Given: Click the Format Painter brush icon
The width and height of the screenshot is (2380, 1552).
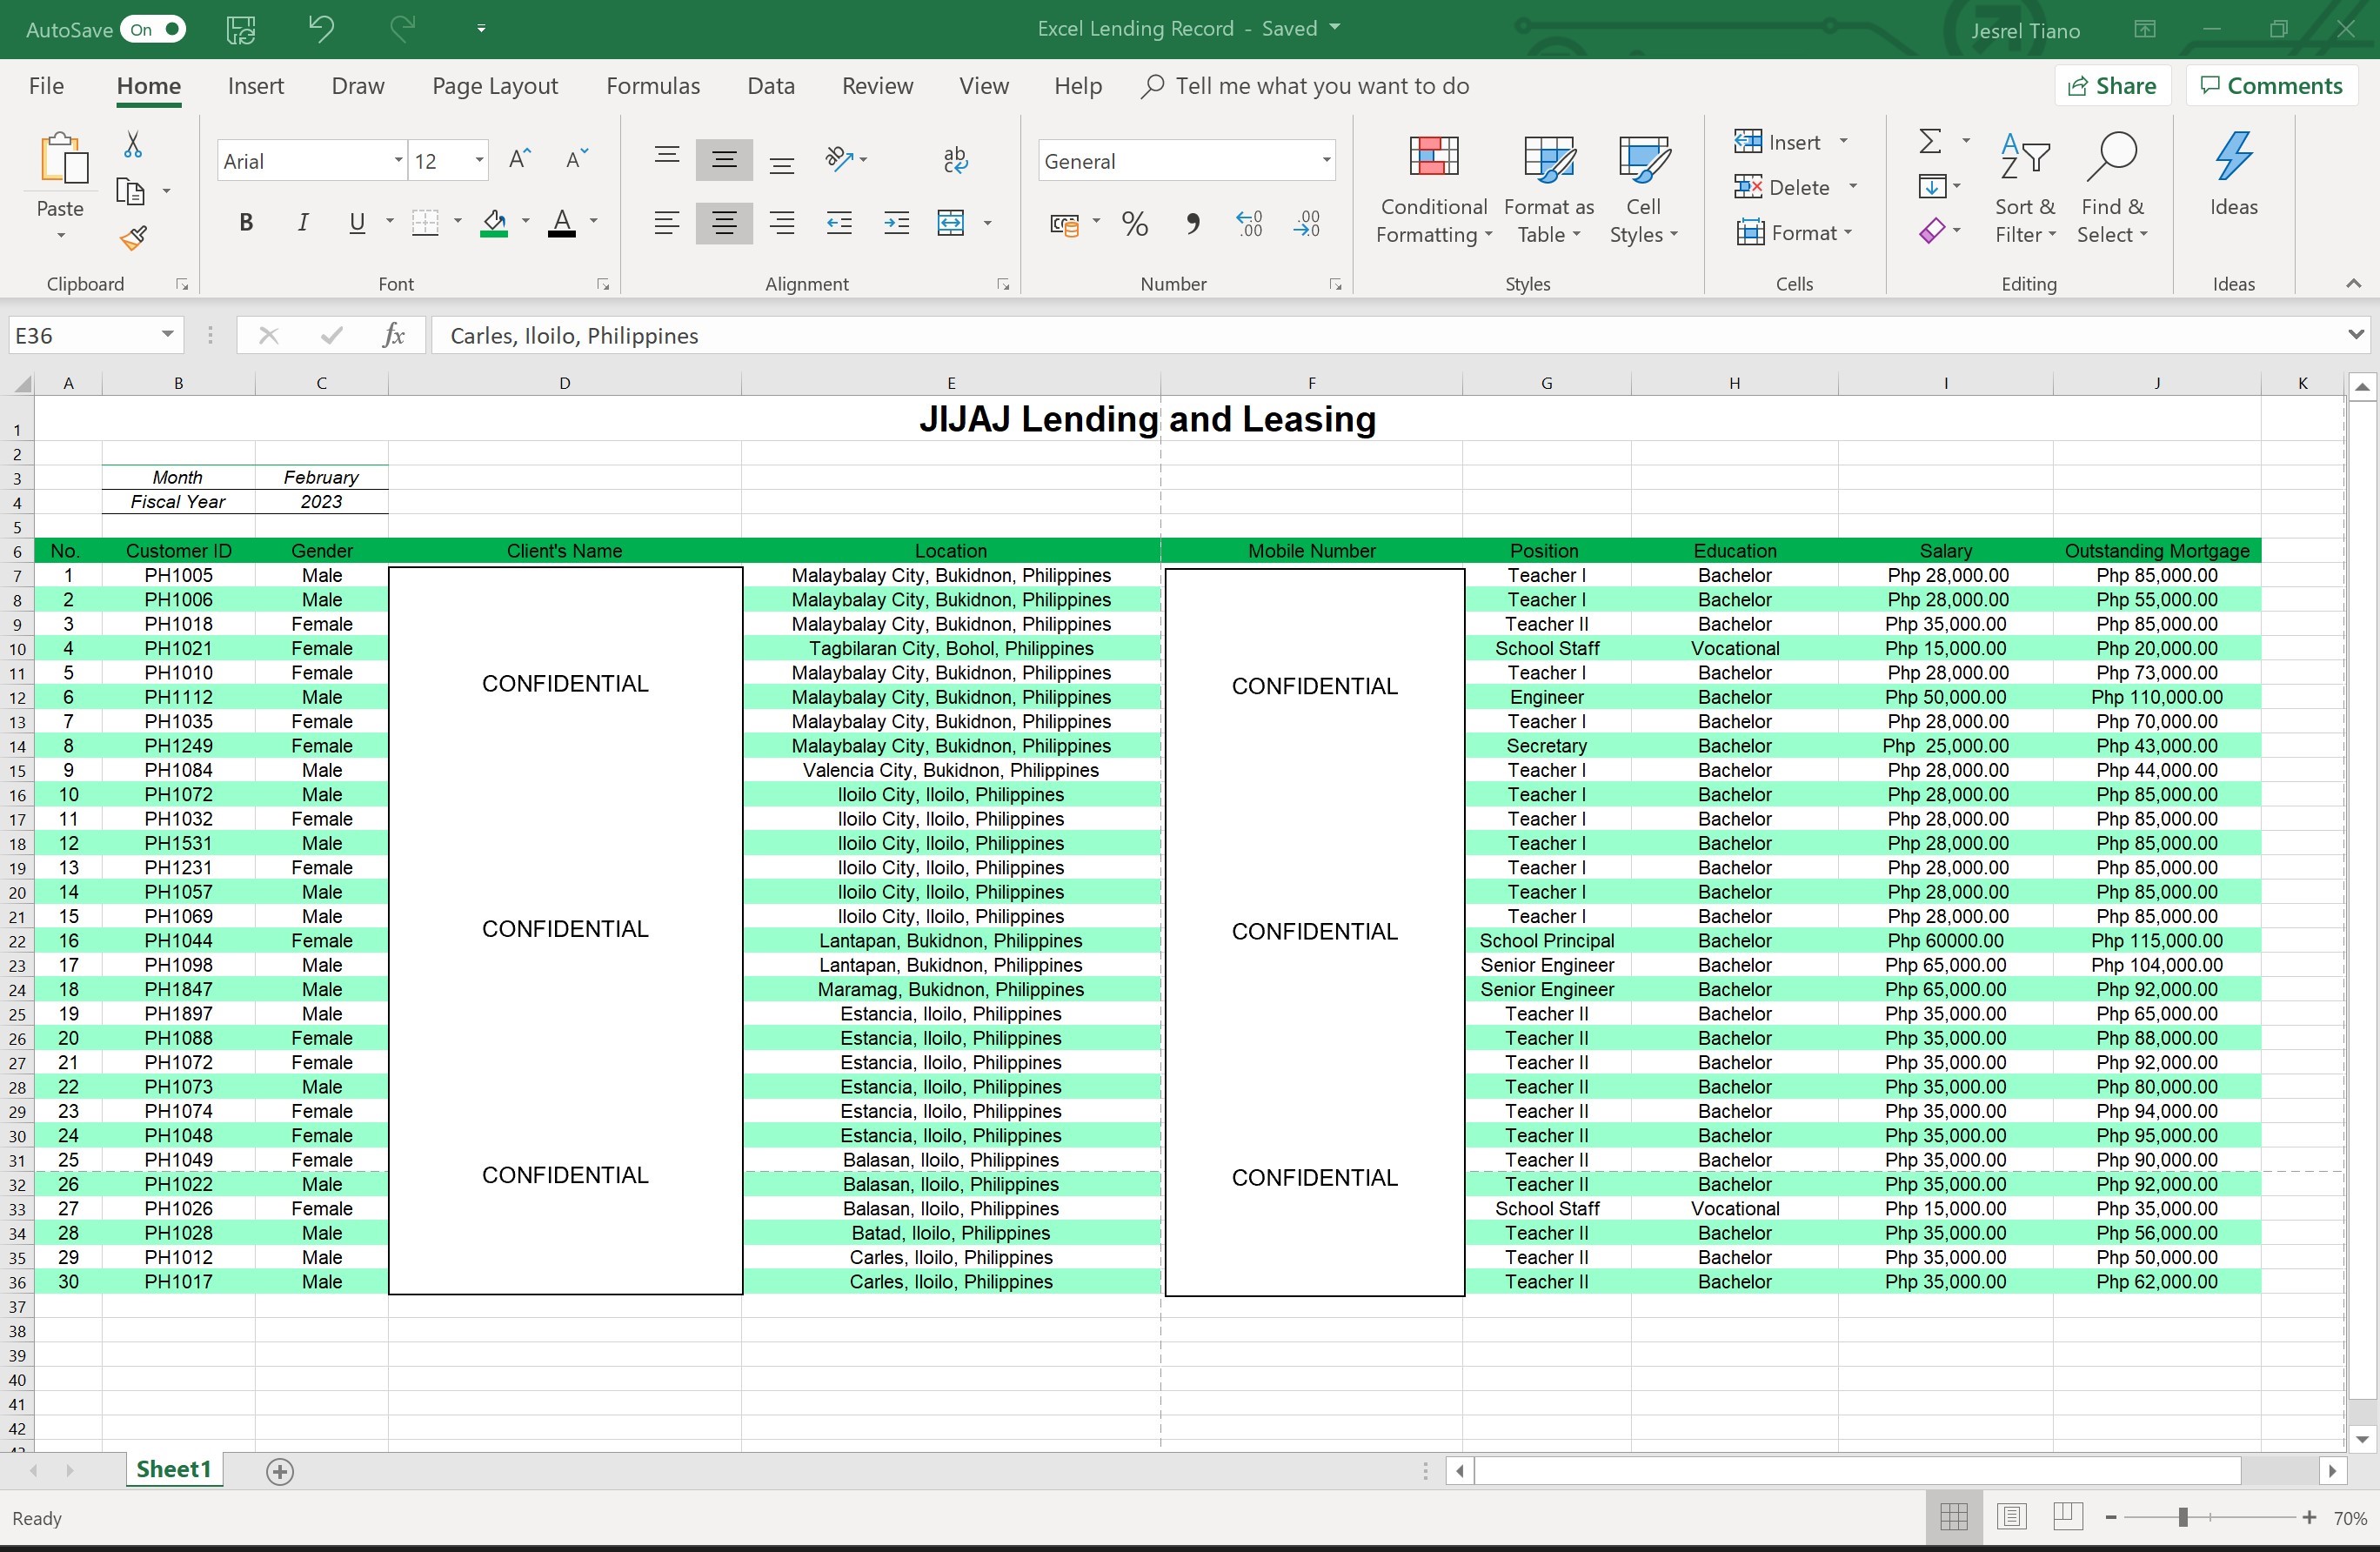Looking at the screenshot, I should (x=133, y=238).
